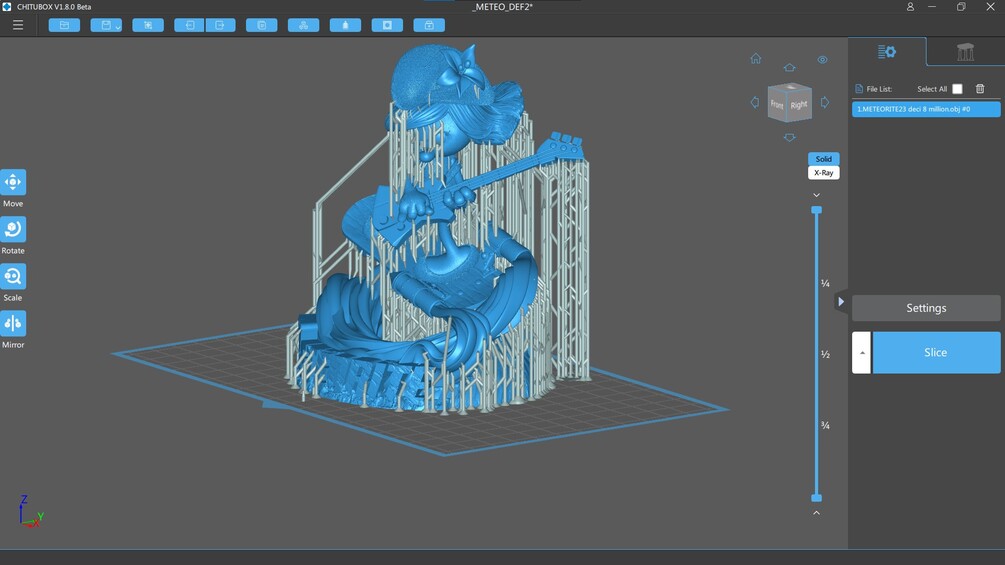Collapse the right panel with triangle arrow
Image resolution: width=1005 pixels, height=565 pixels.
pos(841,302)
